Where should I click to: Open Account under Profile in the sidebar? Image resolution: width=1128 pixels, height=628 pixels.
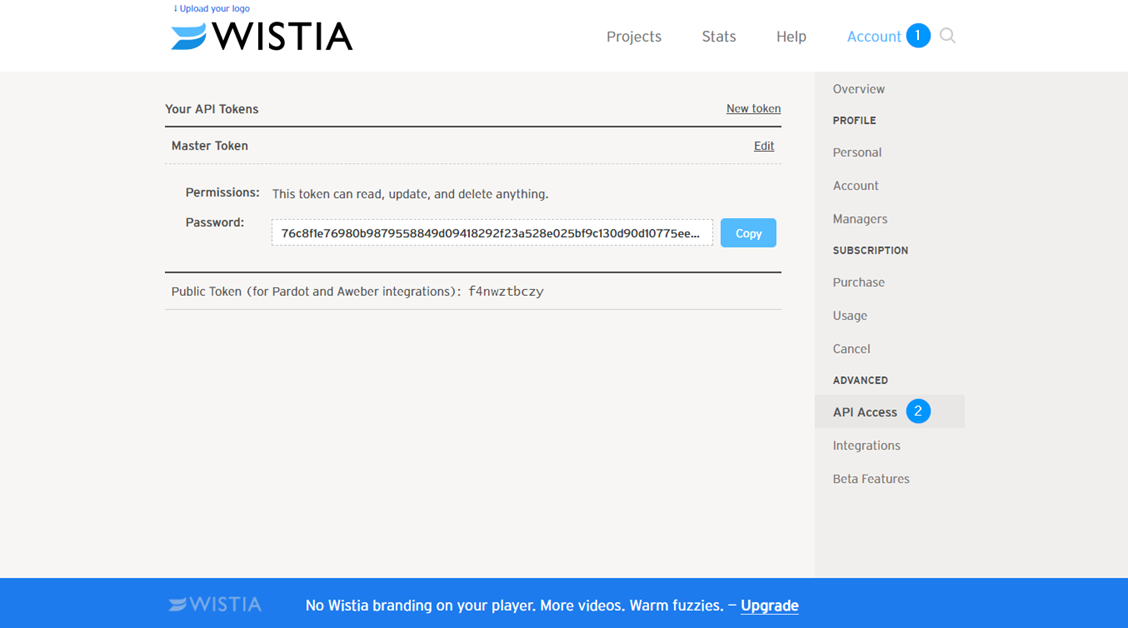(855, 186)
